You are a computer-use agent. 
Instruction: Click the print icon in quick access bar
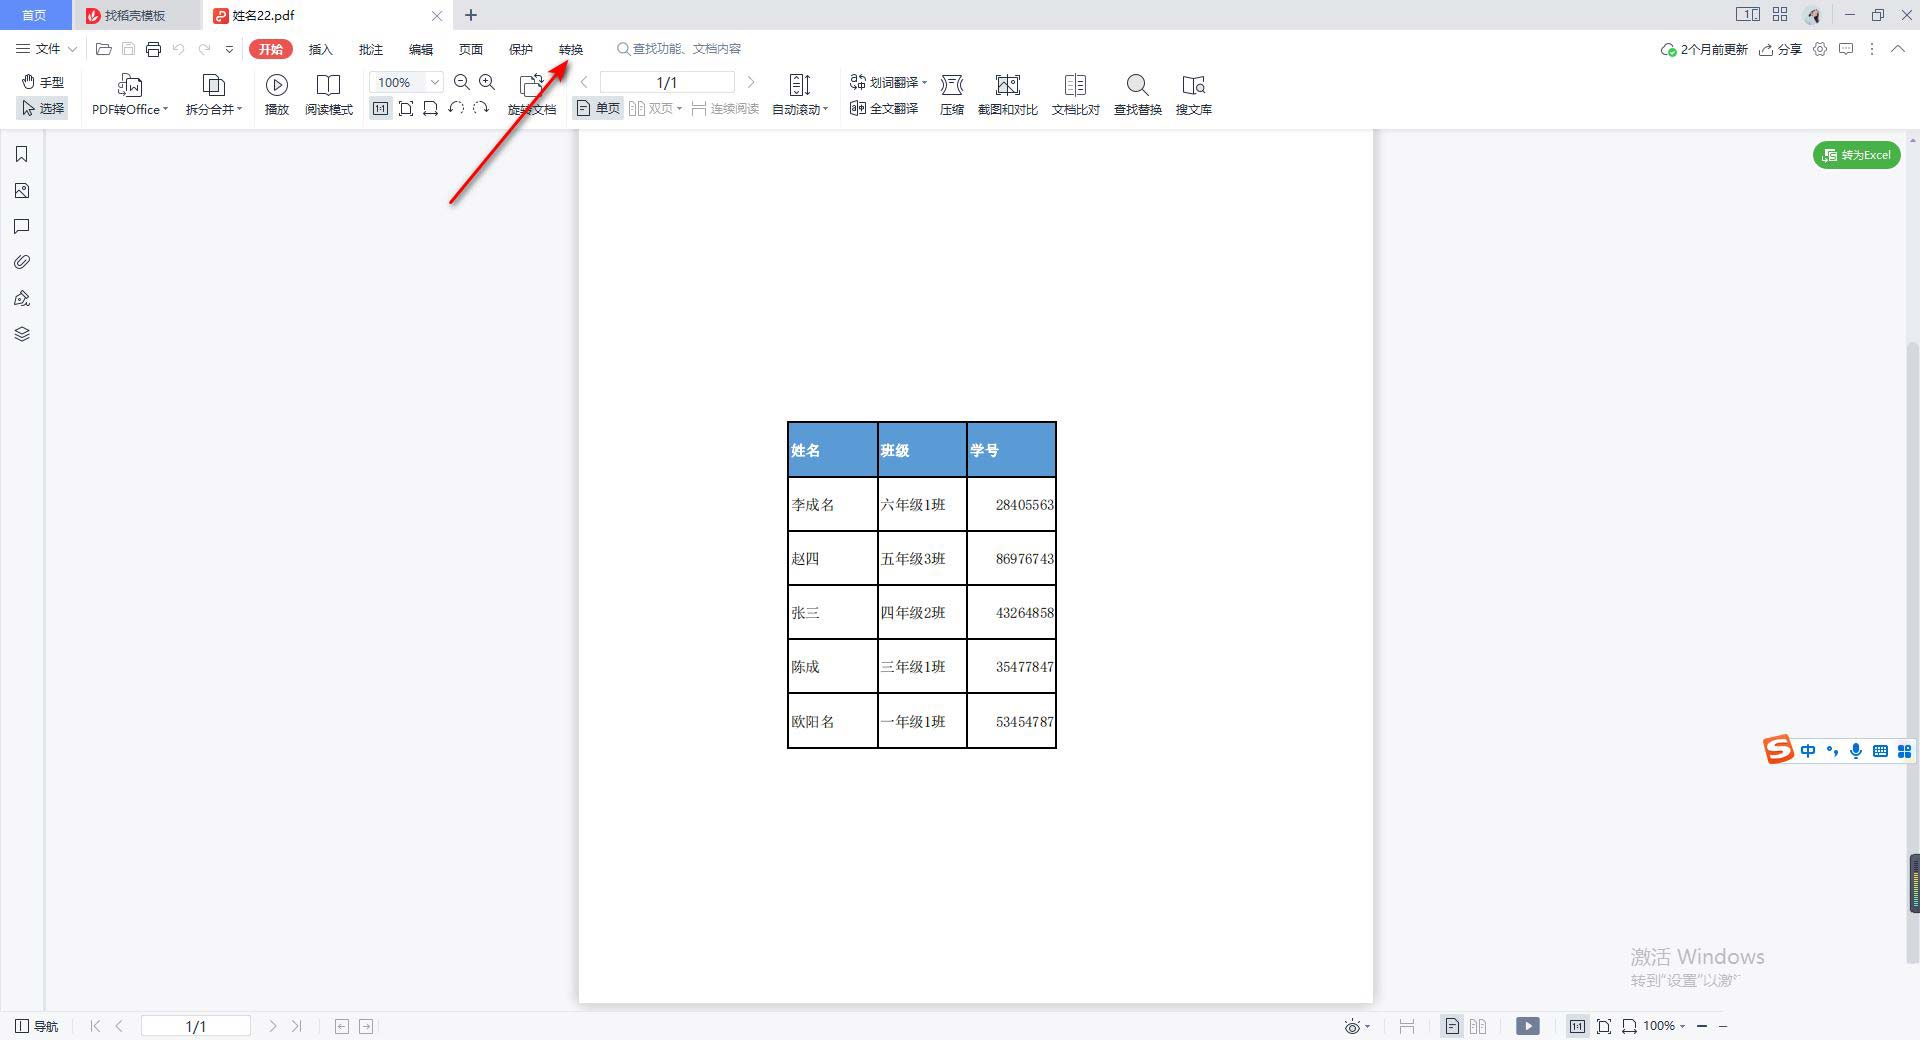pos(153,49)
